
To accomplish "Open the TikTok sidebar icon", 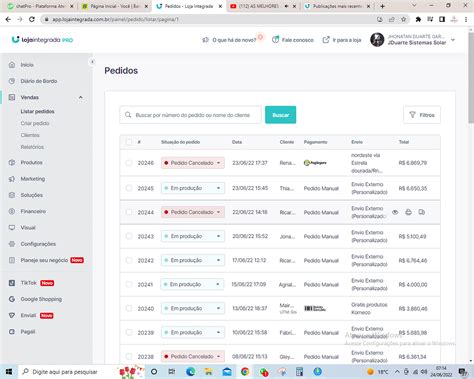I will pos(12,283).
